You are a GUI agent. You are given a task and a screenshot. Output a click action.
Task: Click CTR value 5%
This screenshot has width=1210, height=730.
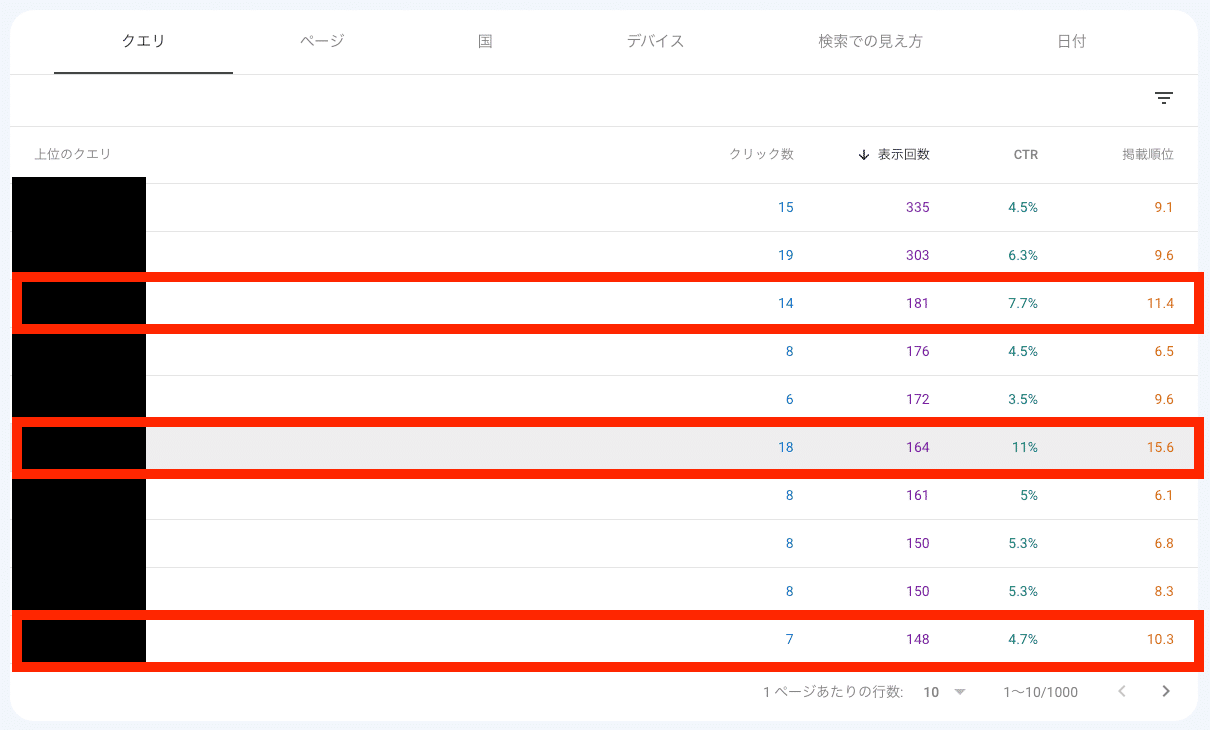coord(1028,495)
